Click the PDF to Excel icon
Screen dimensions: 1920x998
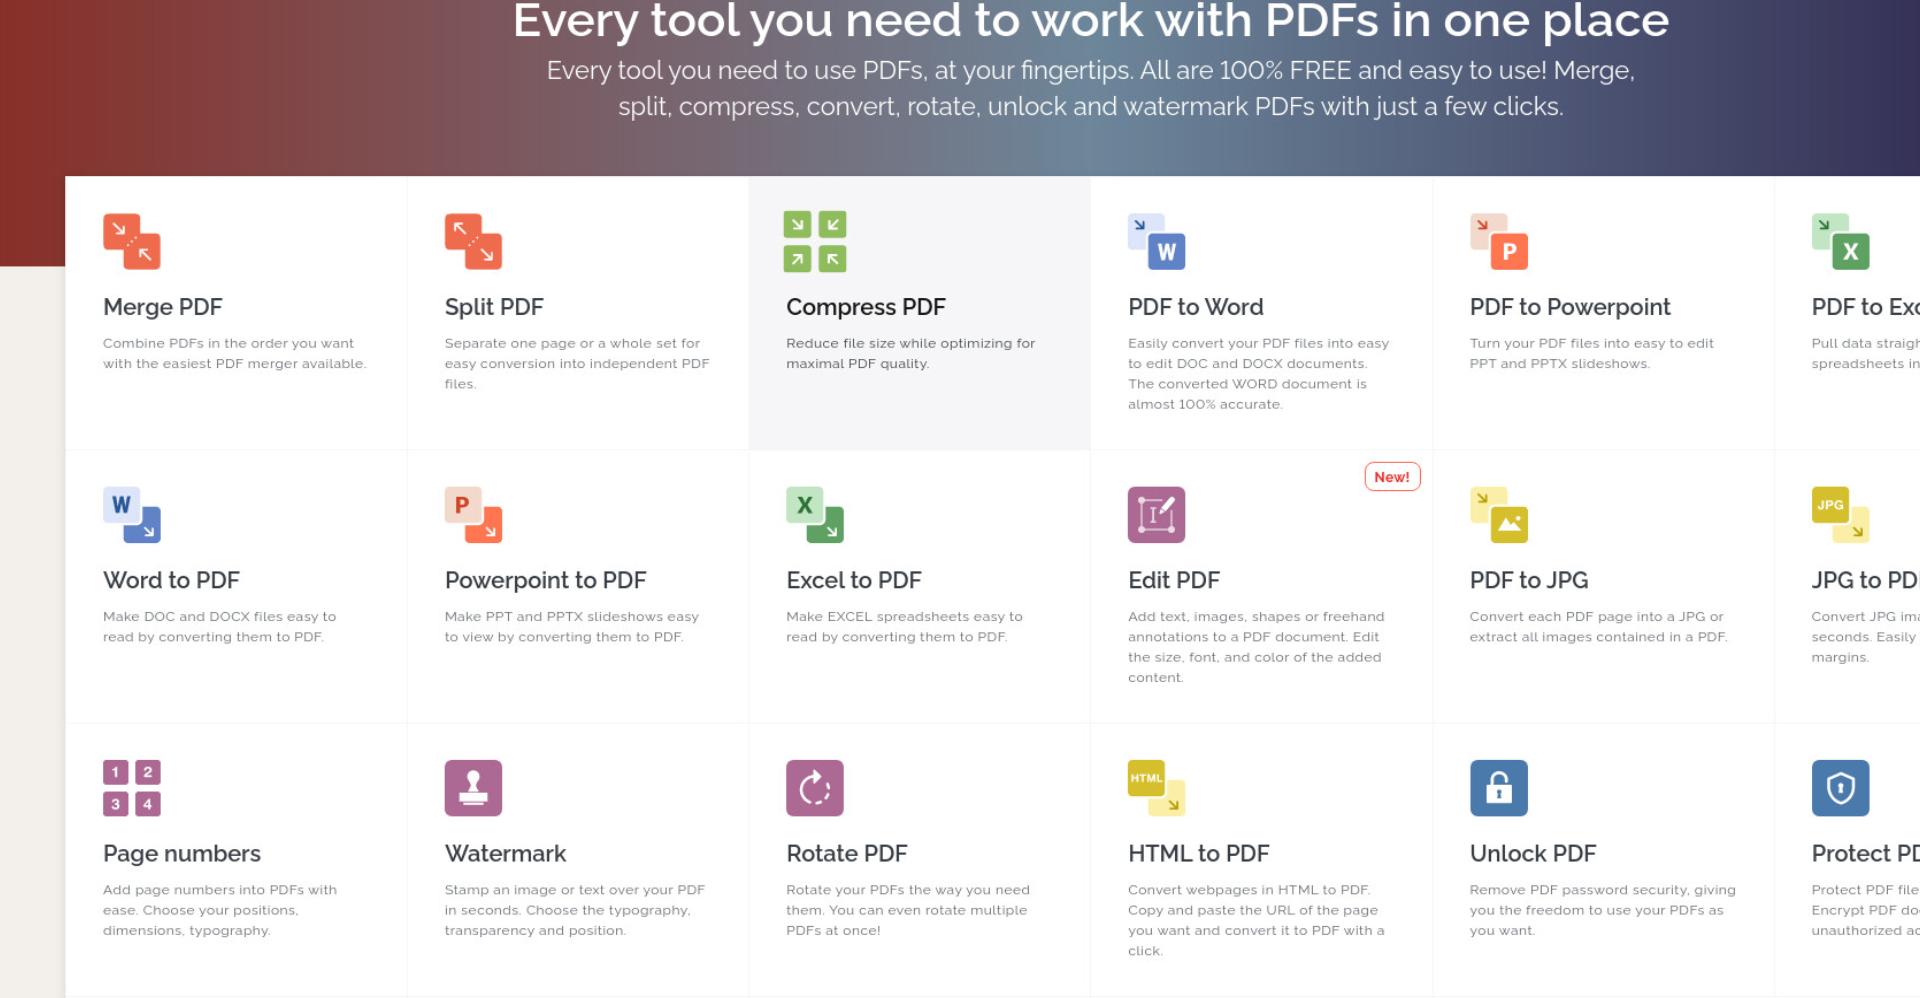click(1841, 241)
